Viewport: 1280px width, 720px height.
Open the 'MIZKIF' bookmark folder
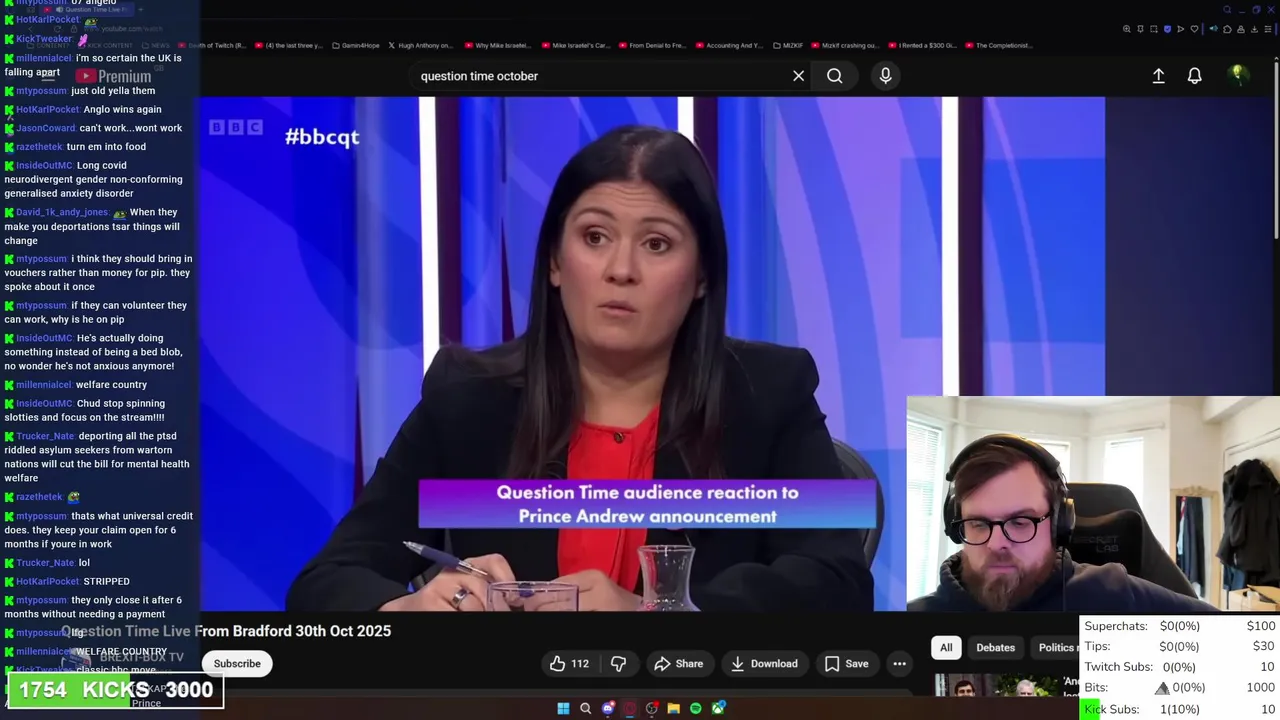click(x=787, y=45)
